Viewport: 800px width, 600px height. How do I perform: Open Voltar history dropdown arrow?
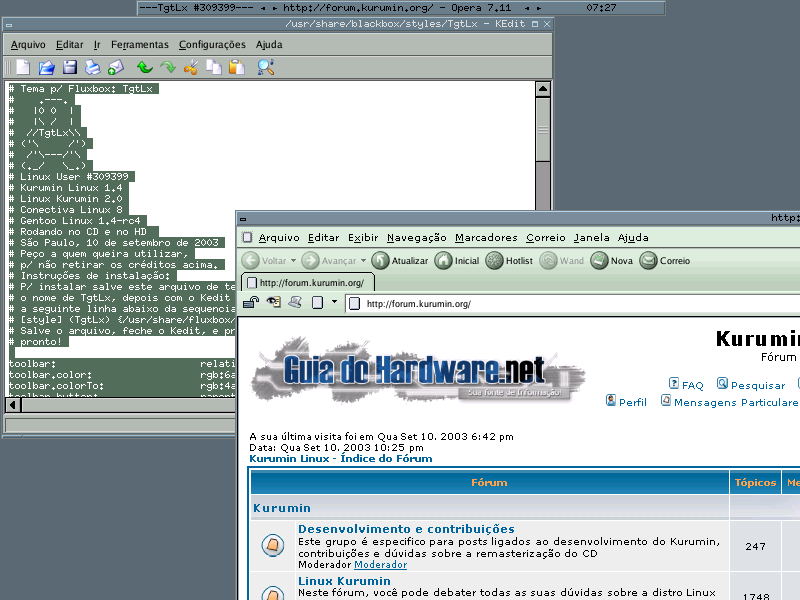[x=293, y=261]
